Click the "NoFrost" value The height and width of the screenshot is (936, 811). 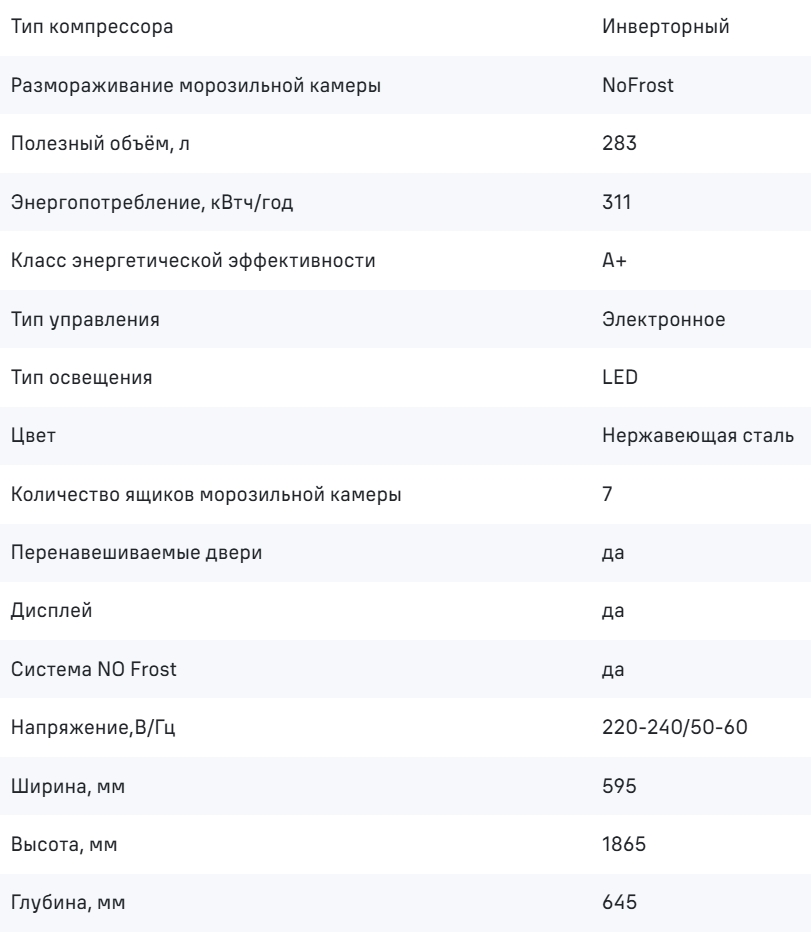pos(638,85)
